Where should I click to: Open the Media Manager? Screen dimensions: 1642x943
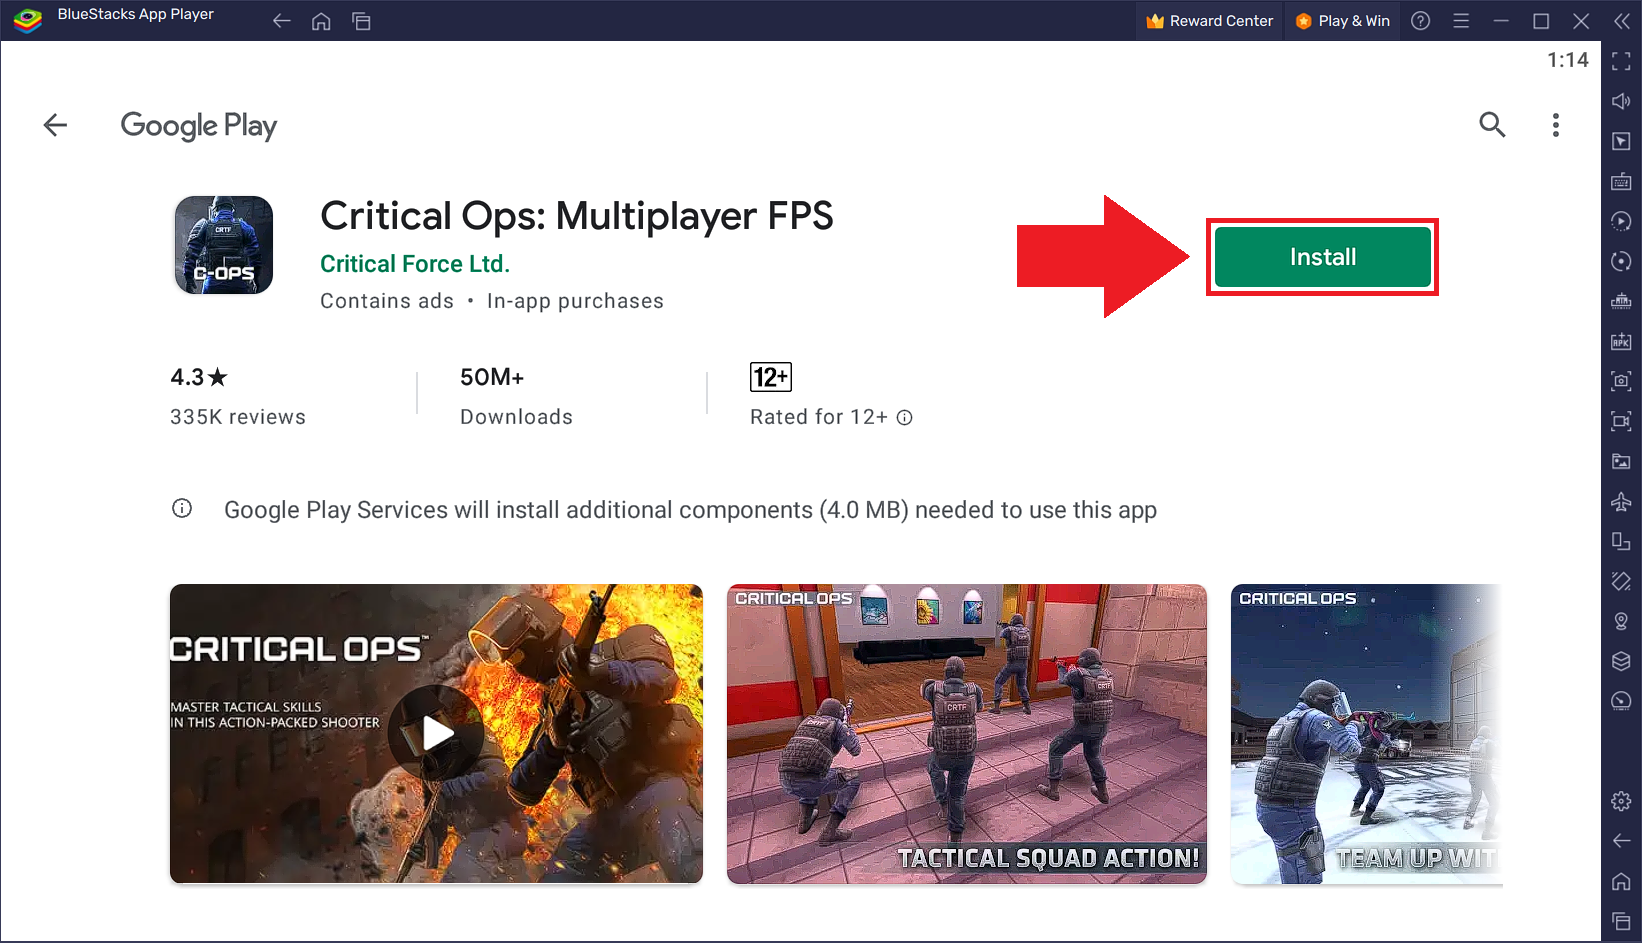coord(1622,461)
